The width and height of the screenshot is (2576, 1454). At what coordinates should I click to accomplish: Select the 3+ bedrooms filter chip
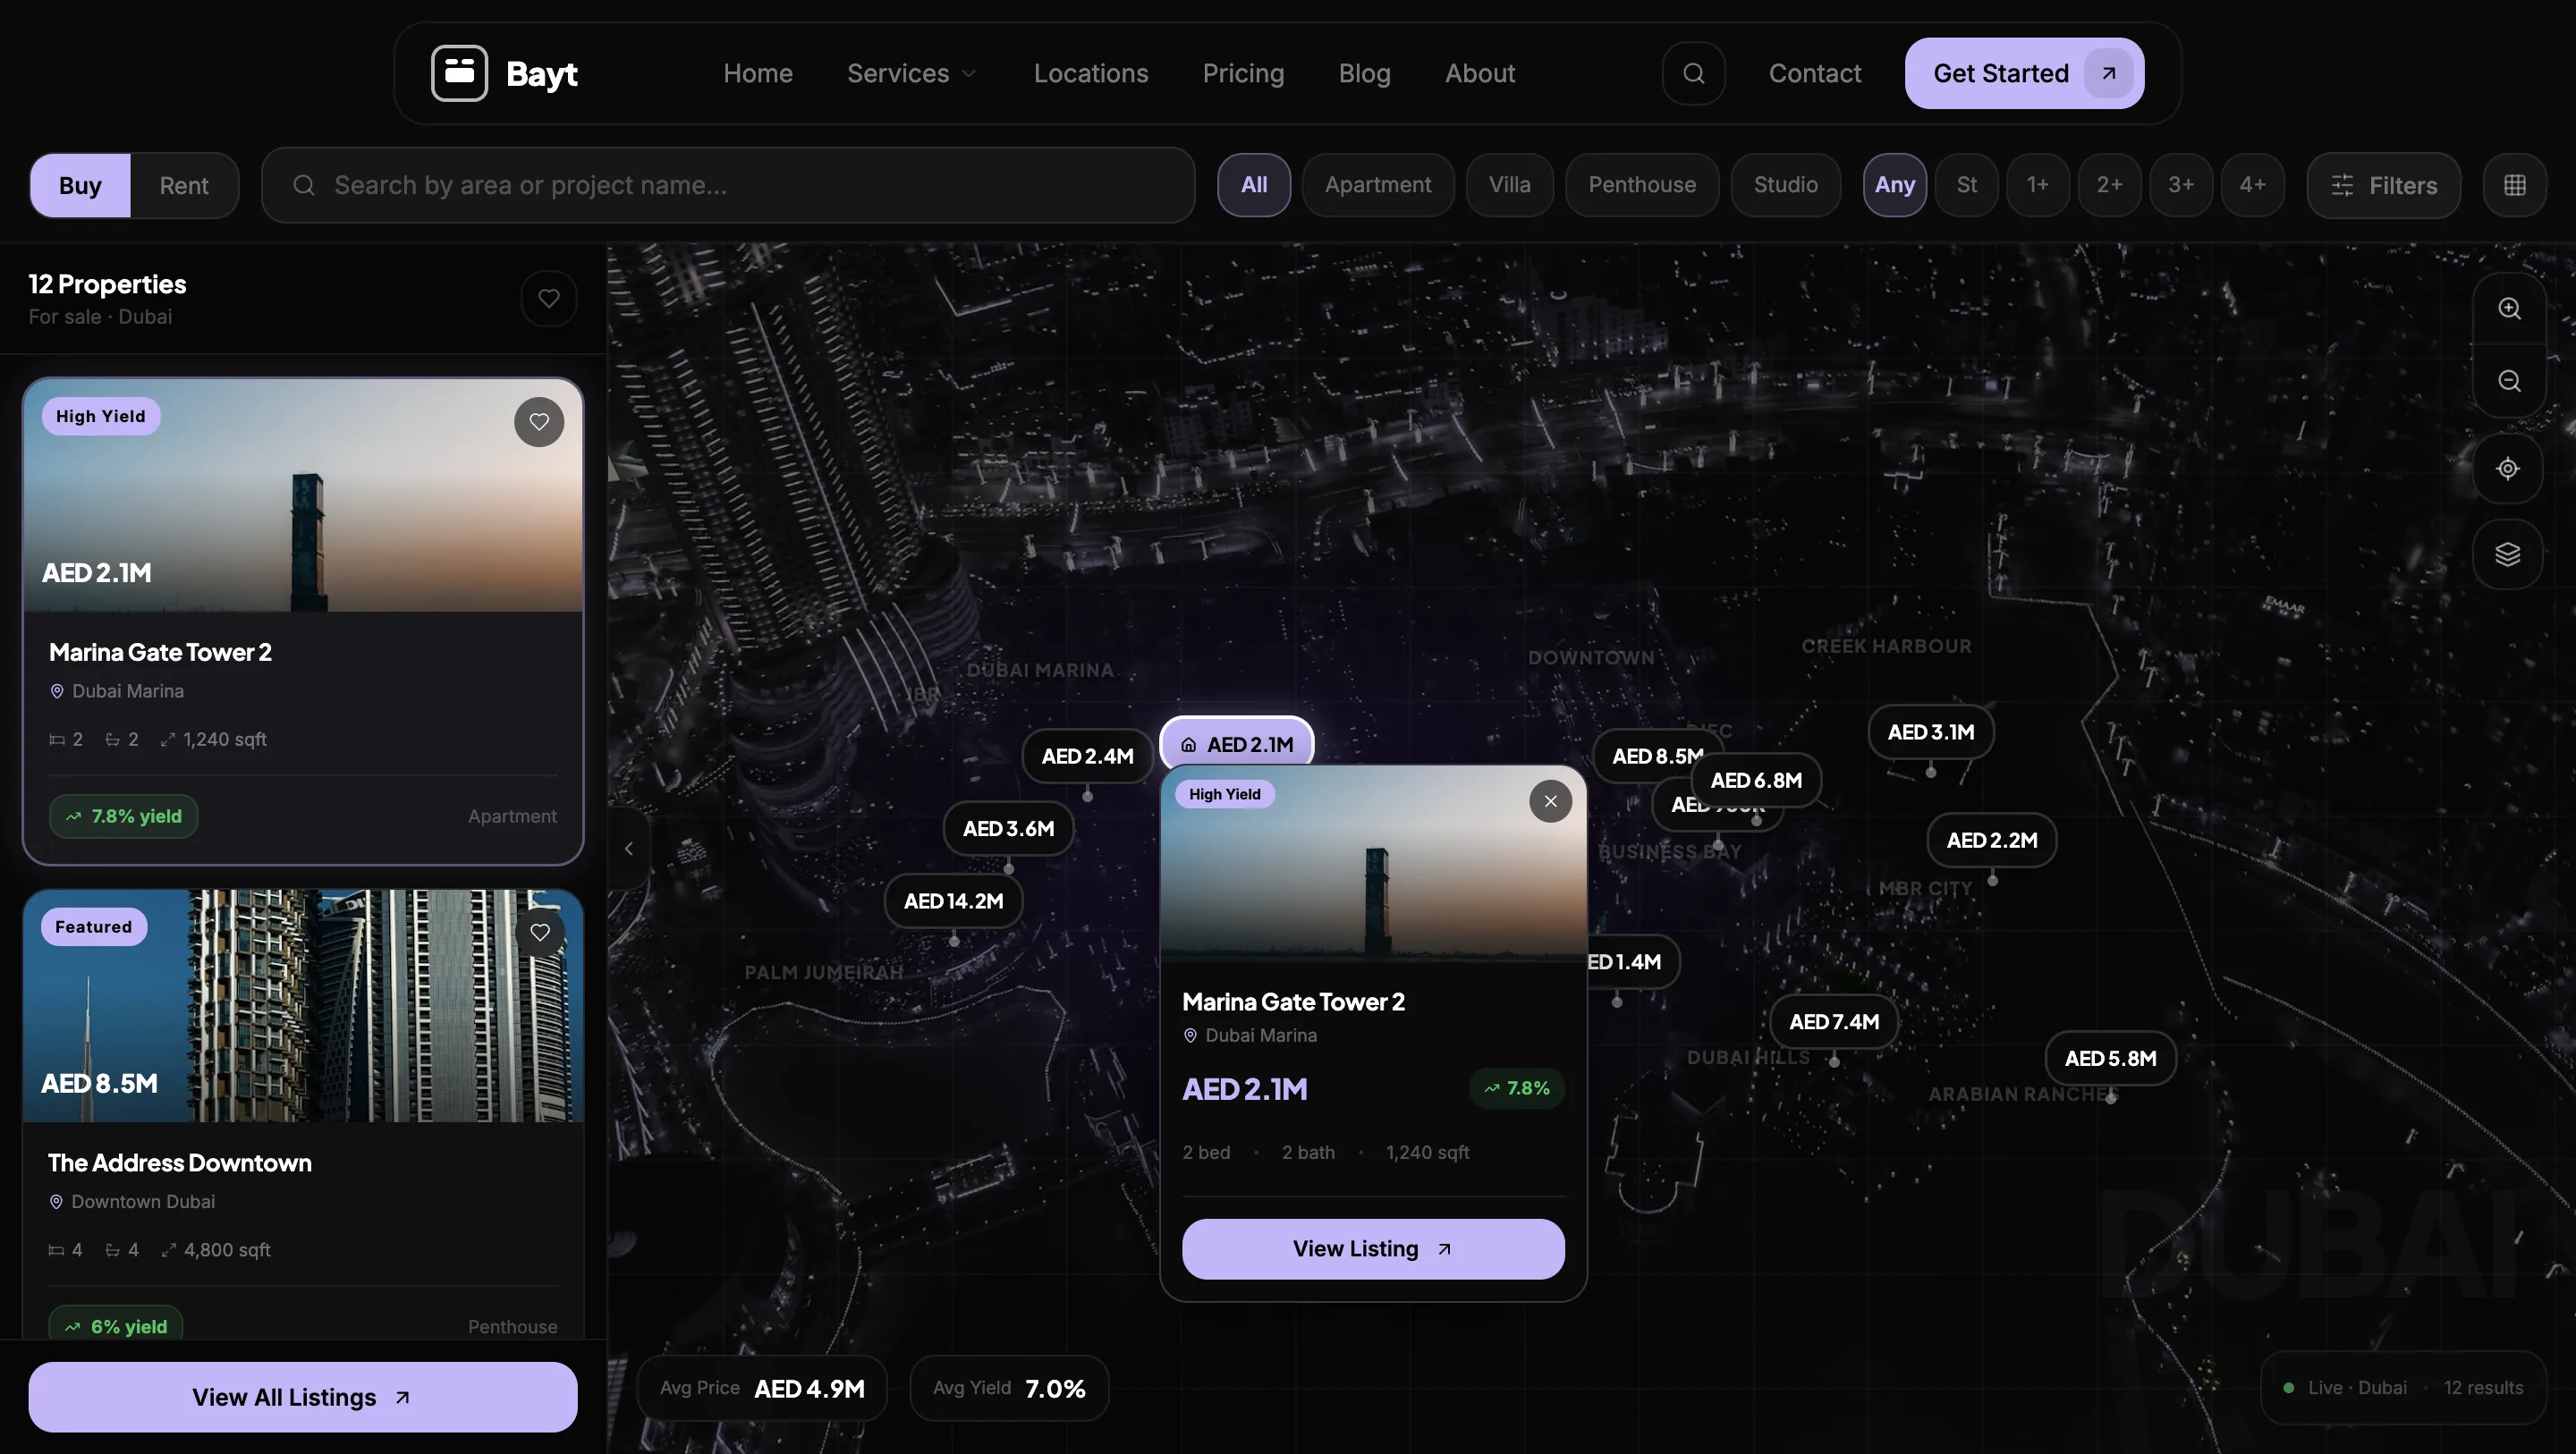[x=2181, y=185]
